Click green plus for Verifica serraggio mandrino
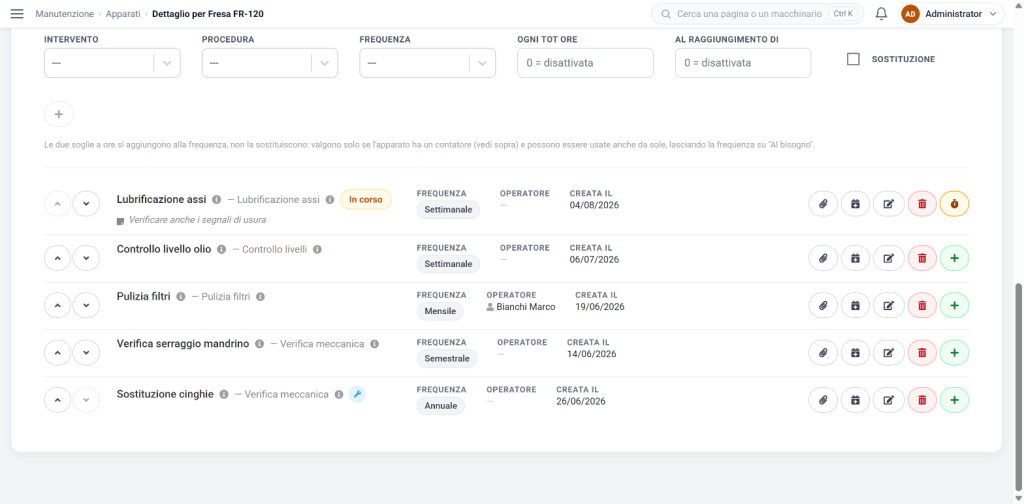Image resolution: width=1024 pixels, height=504 pixels. 954,353
